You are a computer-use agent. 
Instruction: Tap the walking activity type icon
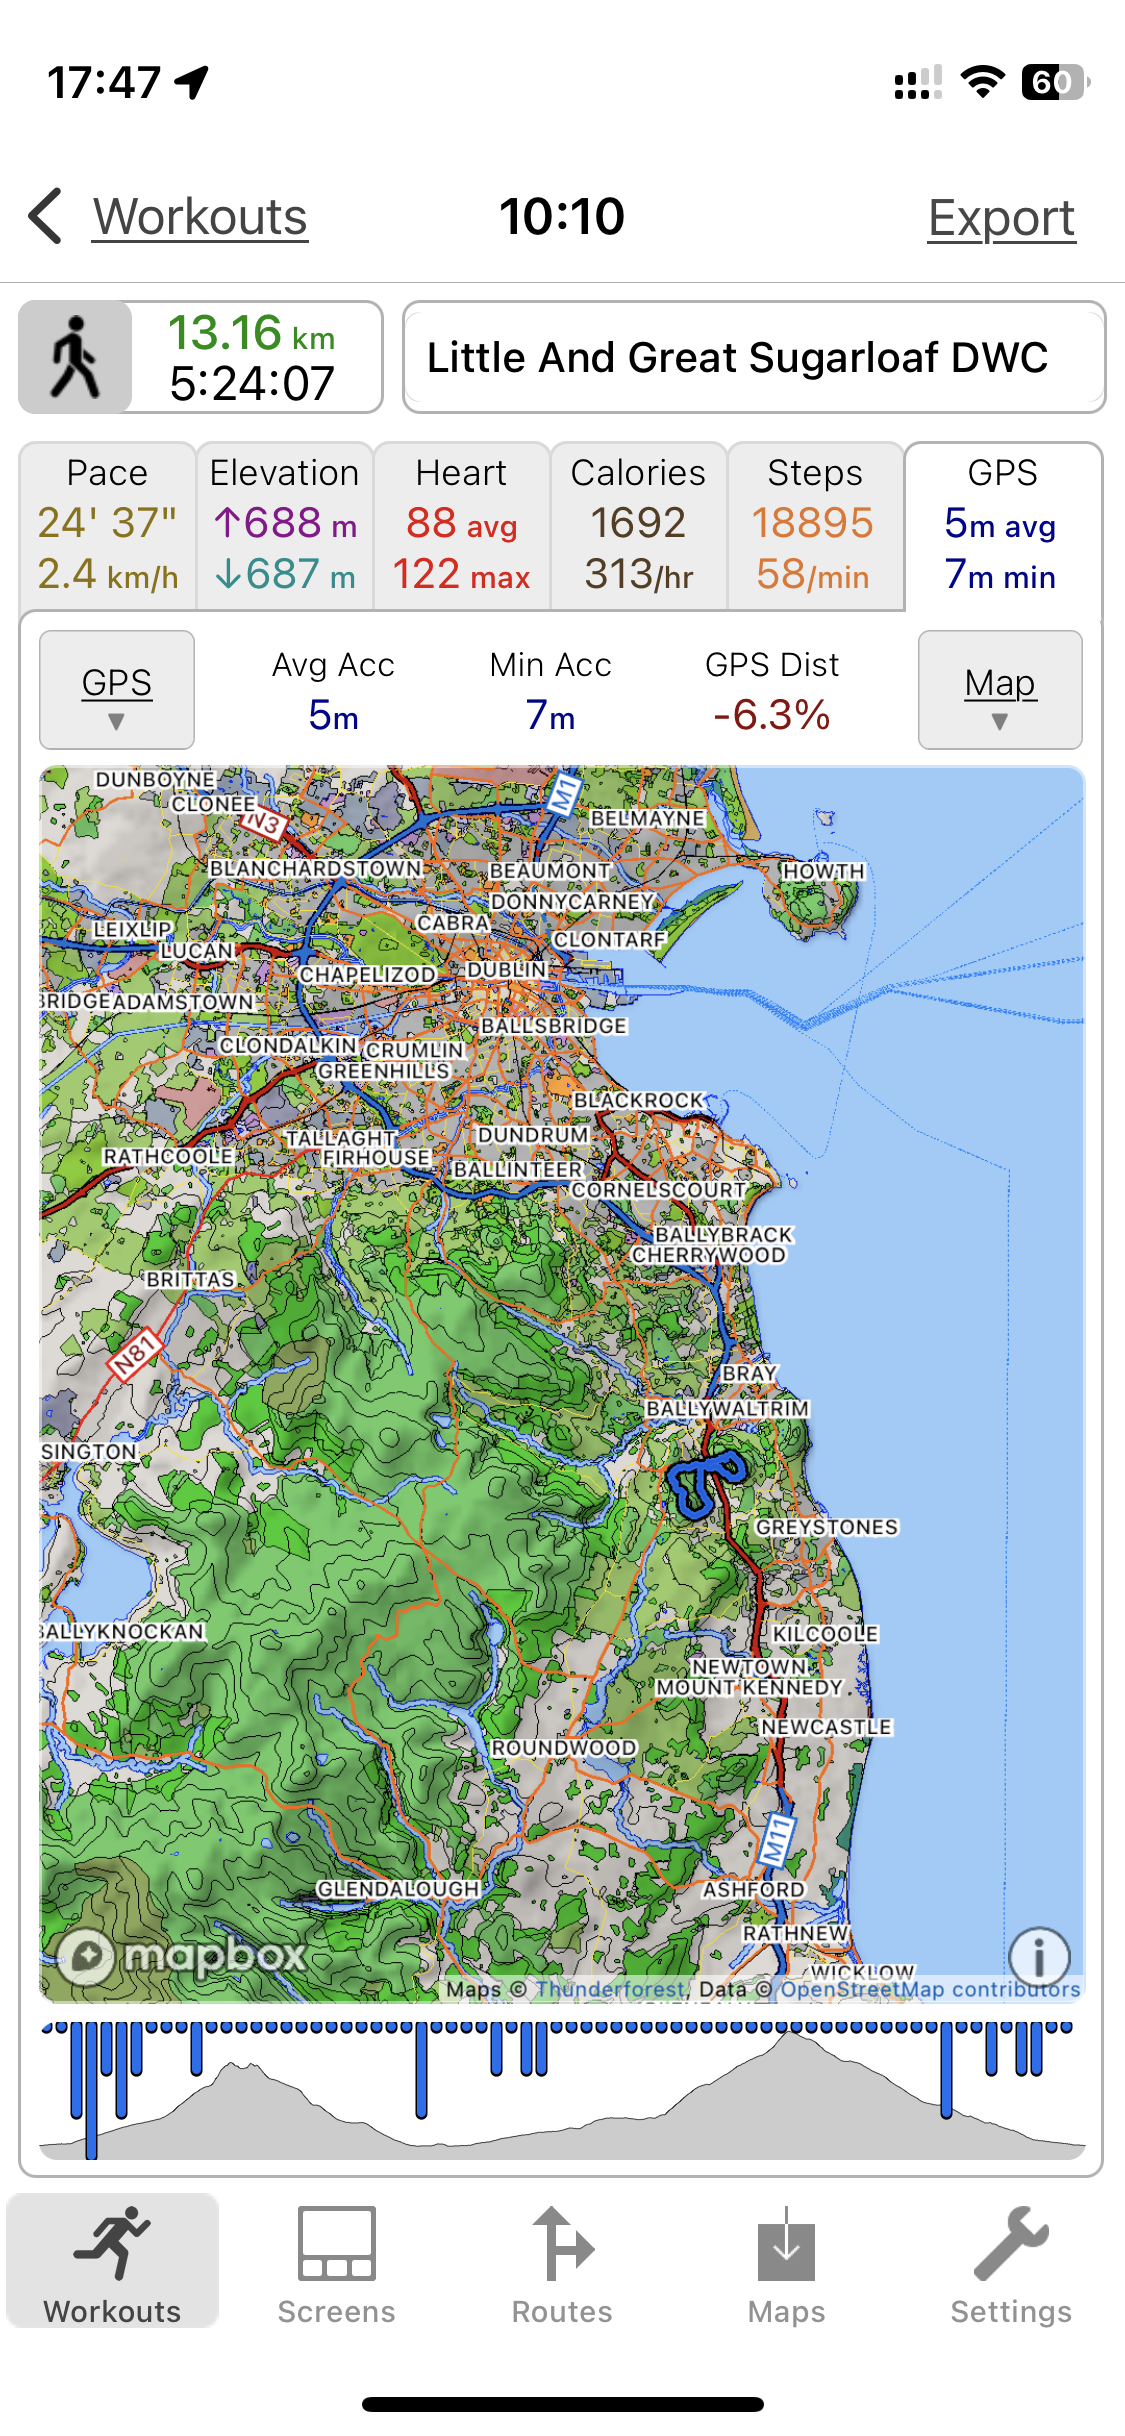point(76,358)
